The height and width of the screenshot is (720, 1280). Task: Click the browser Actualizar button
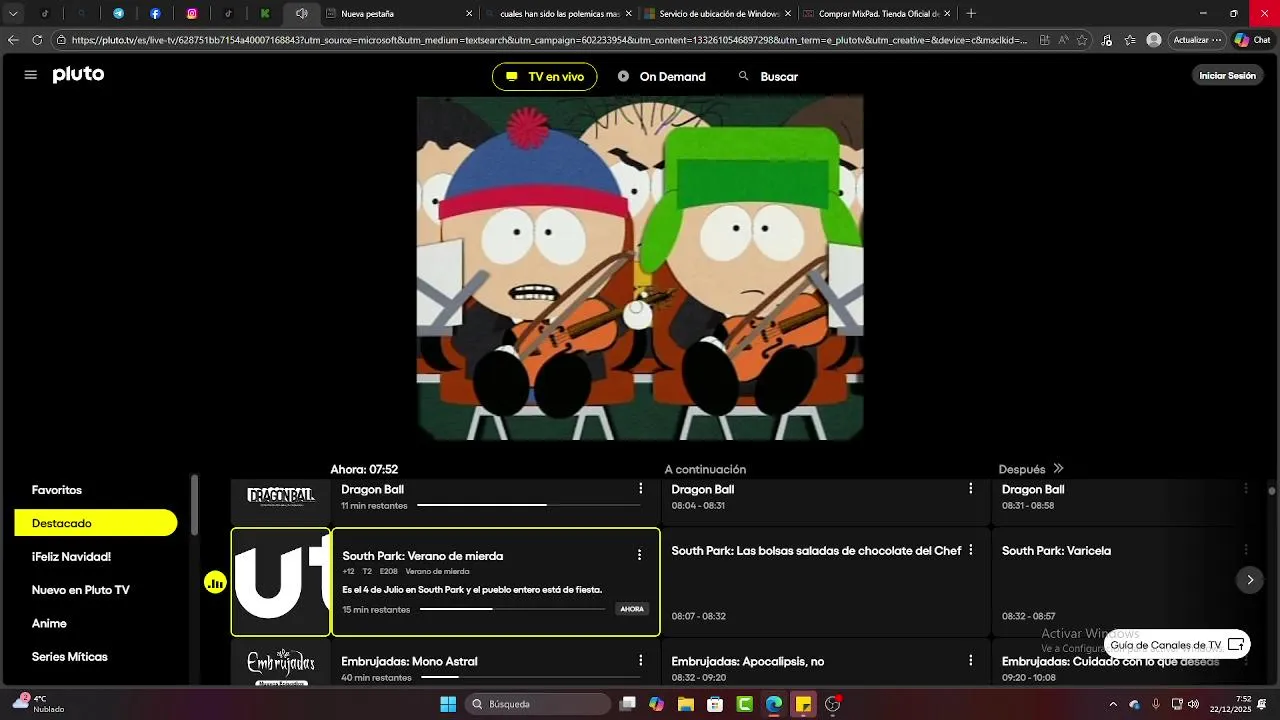tap(1191, 40)
